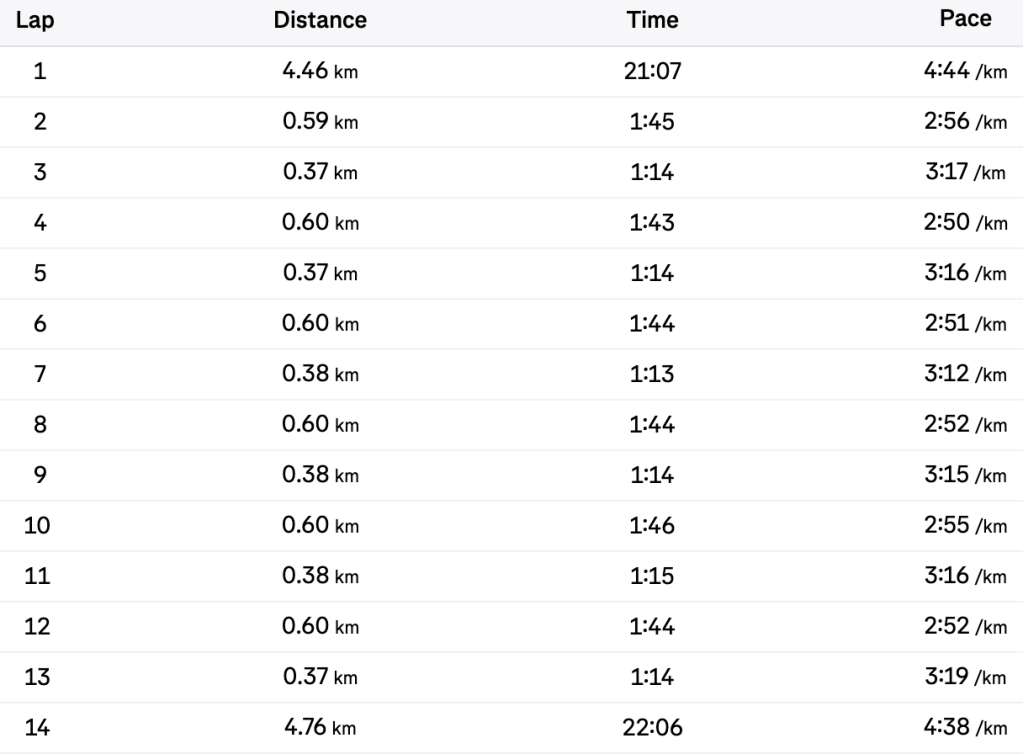This screenshot has height=754, width=1023.
Task: Select the 1:46 time in lap 10
Action: pos(652,526)
